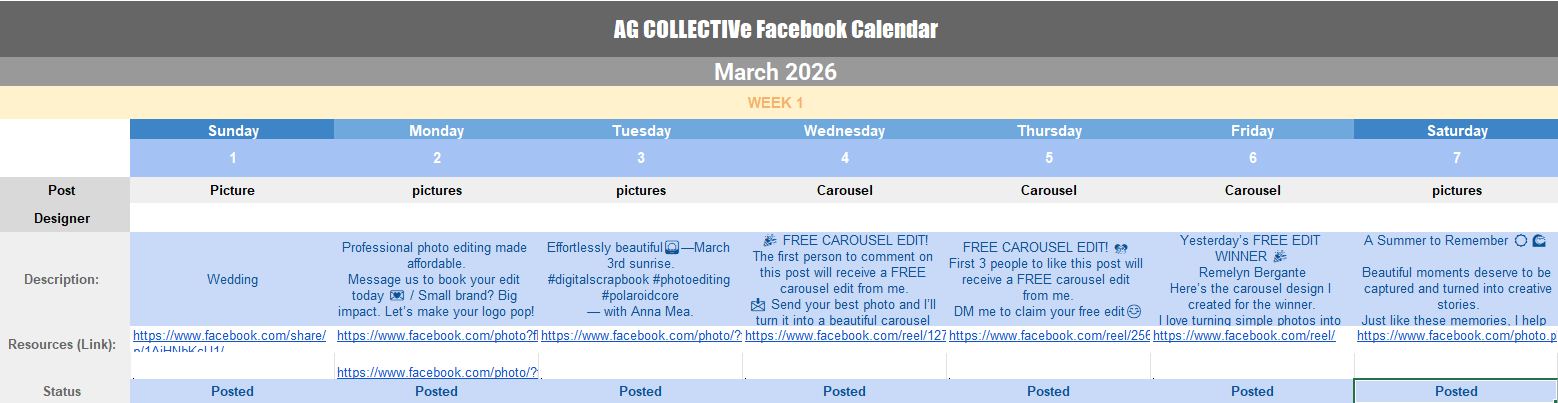1558x403 pixels.
Task: Open Saturday's Facebook photo resource link
Action: (1456, 336)
